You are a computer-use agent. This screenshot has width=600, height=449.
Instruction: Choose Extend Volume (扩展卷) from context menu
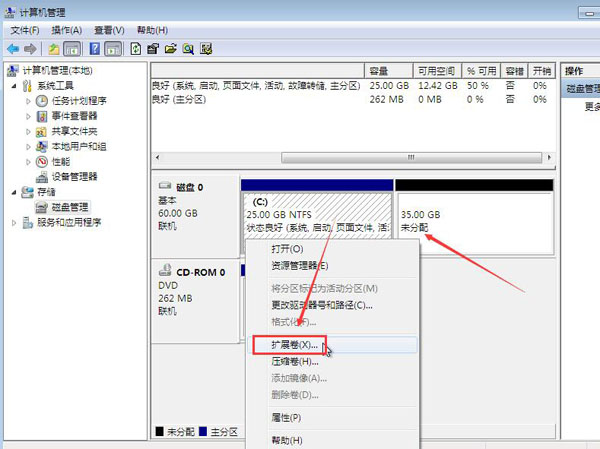(294, 344)
